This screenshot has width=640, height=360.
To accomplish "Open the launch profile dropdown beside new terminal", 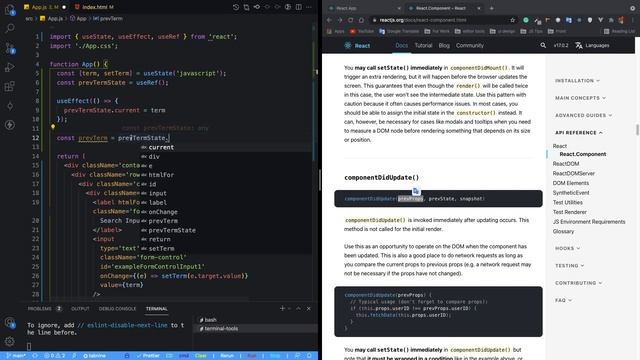I will tap(289, 309).
